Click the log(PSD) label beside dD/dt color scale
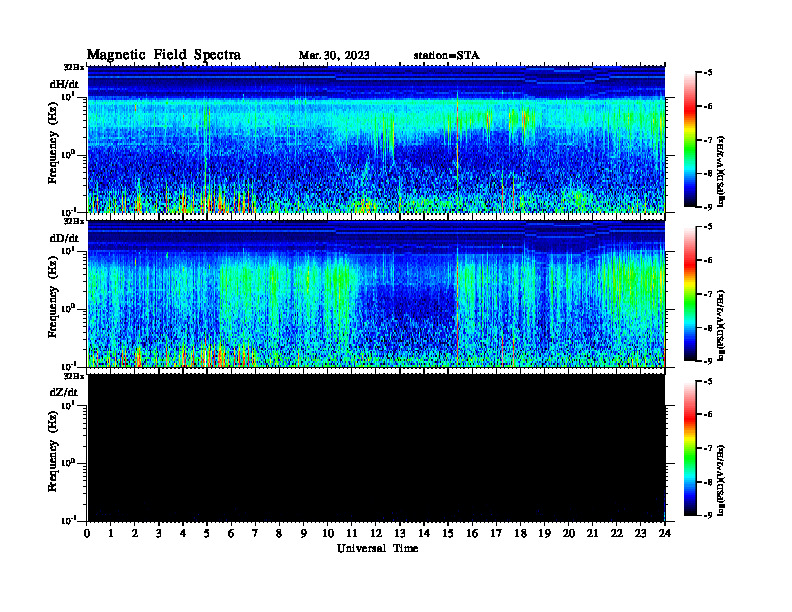 tap(721, 325)
